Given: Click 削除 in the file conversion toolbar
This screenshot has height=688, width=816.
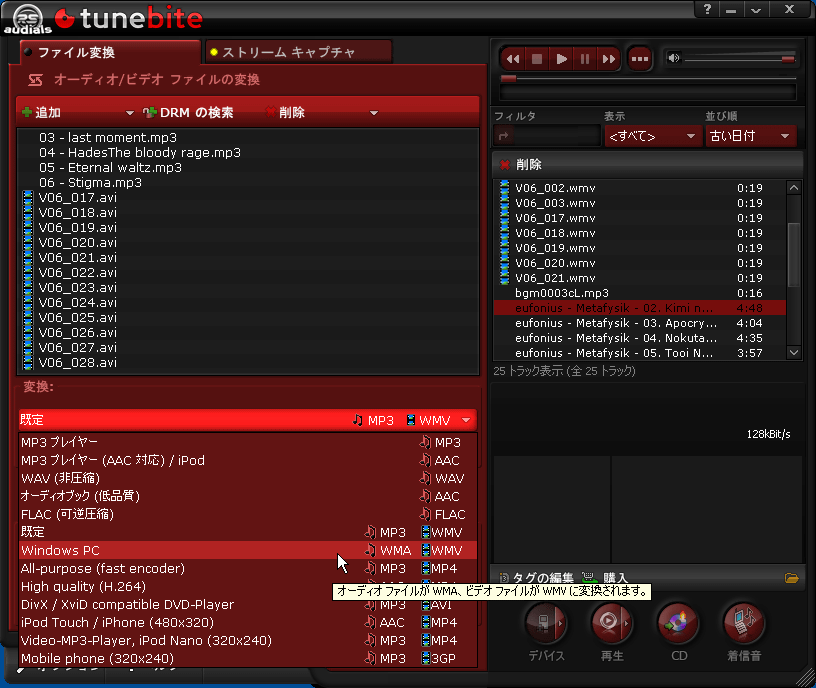Looking at the screenshot, I should (285, 112).
